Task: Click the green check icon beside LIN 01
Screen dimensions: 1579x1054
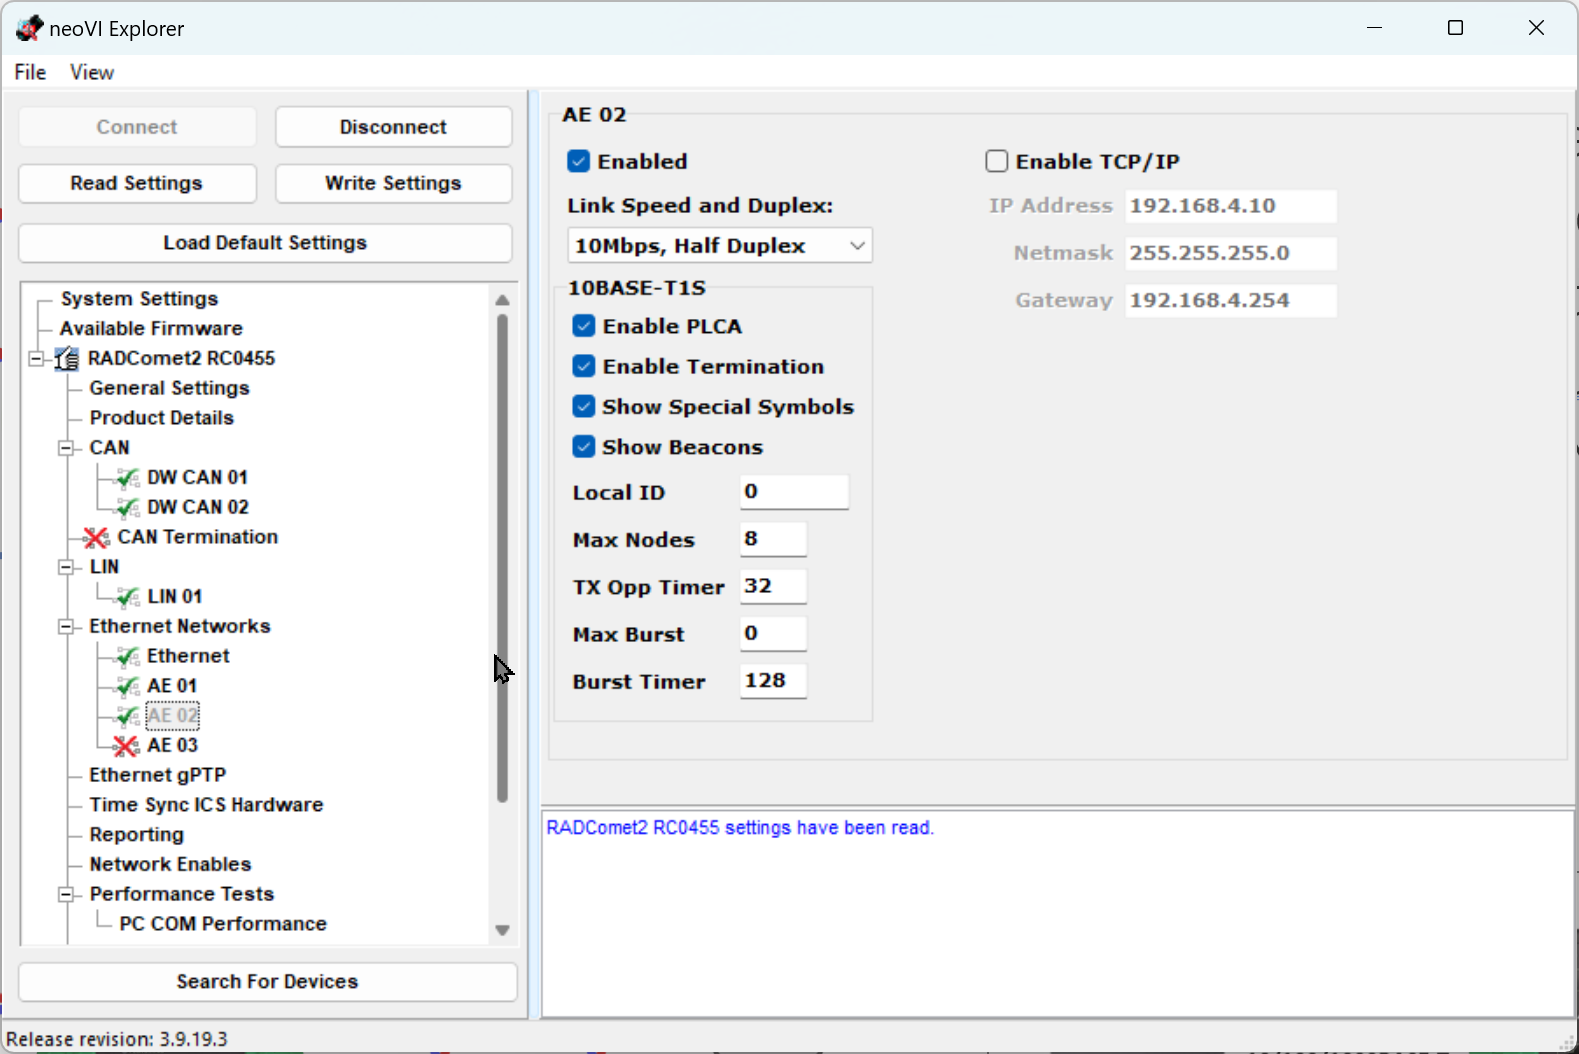Action: (127, 597)
